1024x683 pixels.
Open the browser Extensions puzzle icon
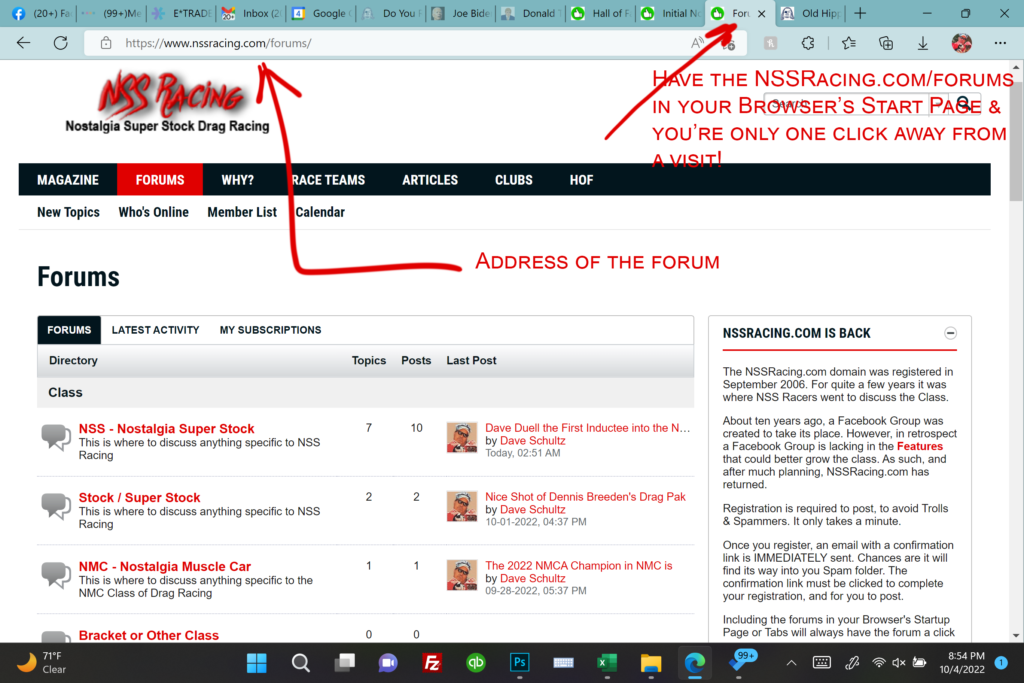[808, 43]
